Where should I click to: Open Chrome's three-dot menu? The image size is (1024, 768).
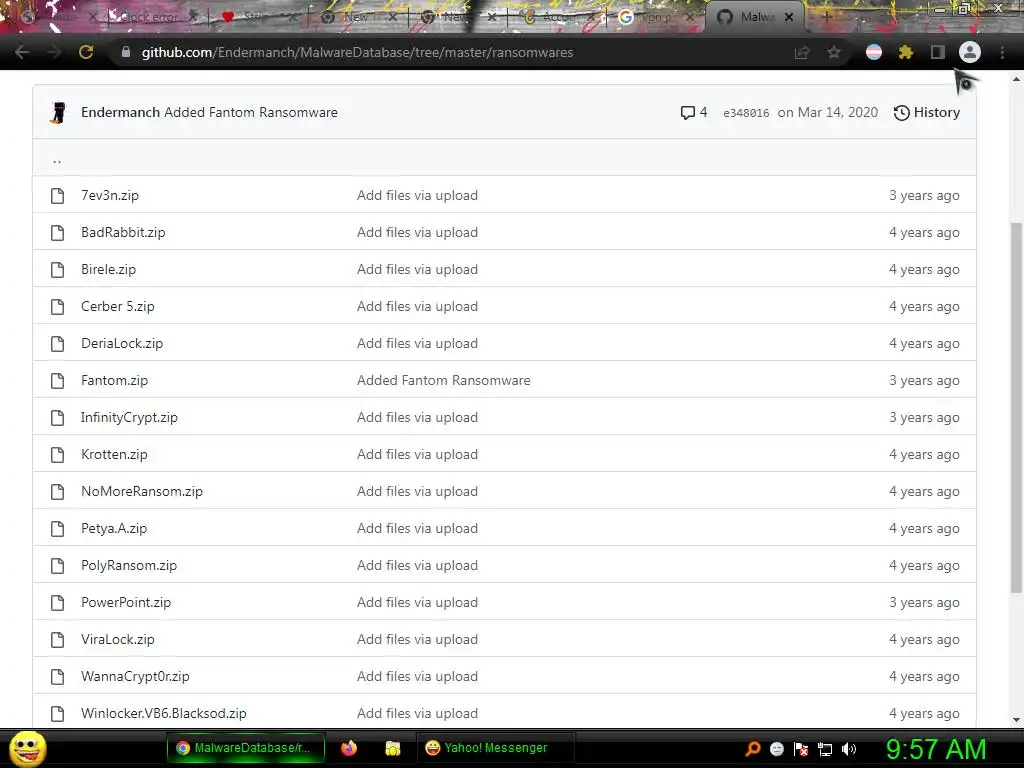tap(1002, 52)
